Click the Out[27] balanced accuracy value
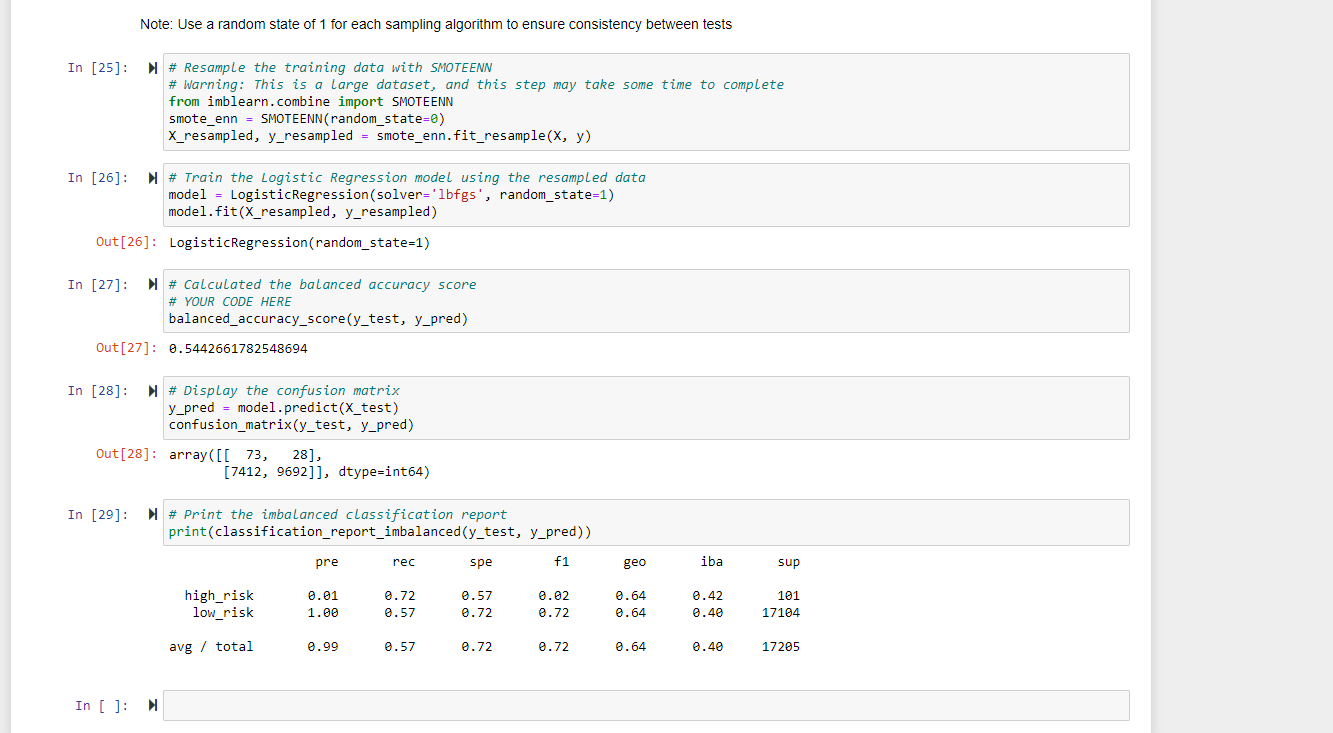1333x733 pixels. pos(238,348)
